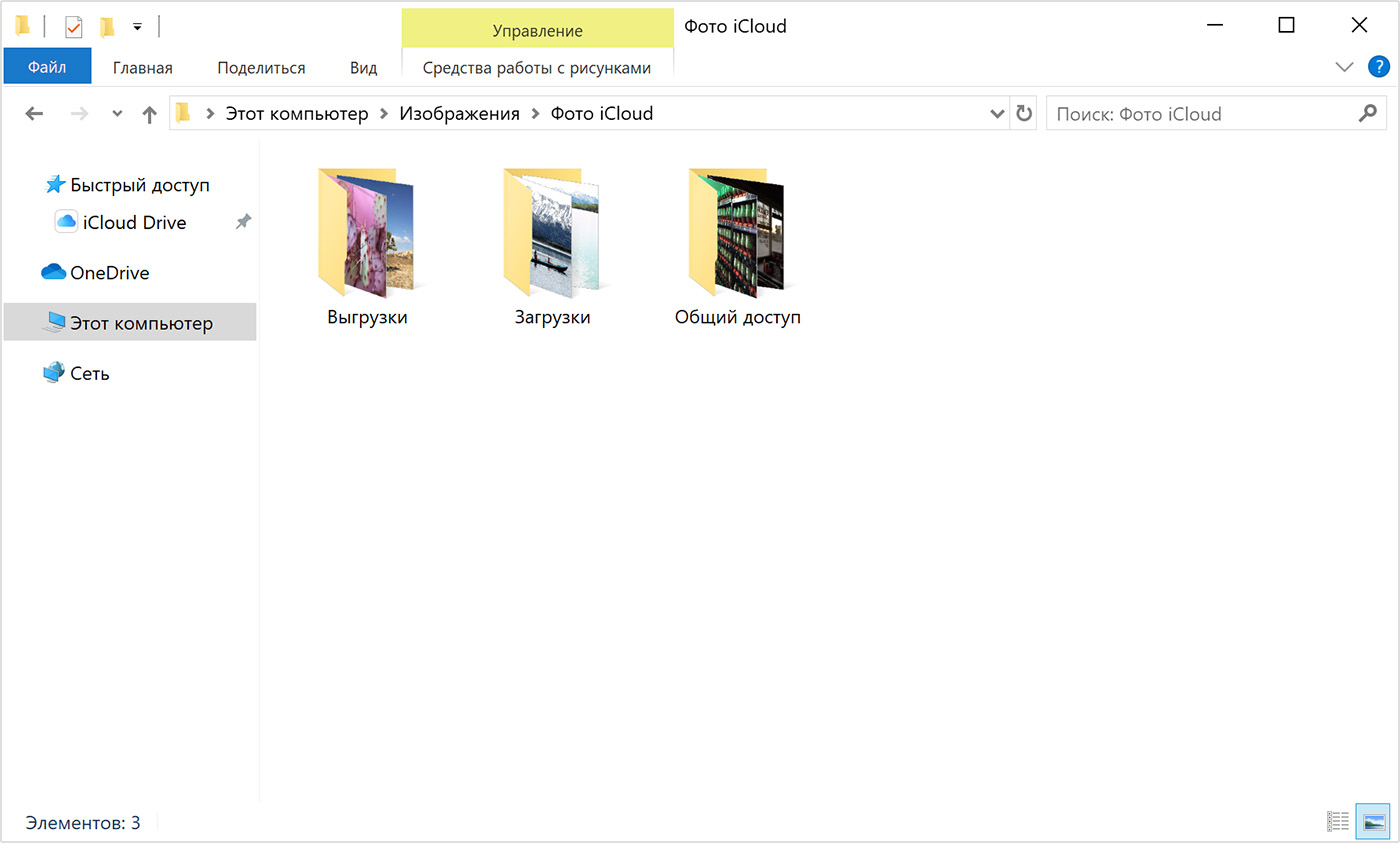This screenshot has height=844, width=1400.
Task: Expand the chevron after Этот компьютер in path
Action: click(384, 114)
